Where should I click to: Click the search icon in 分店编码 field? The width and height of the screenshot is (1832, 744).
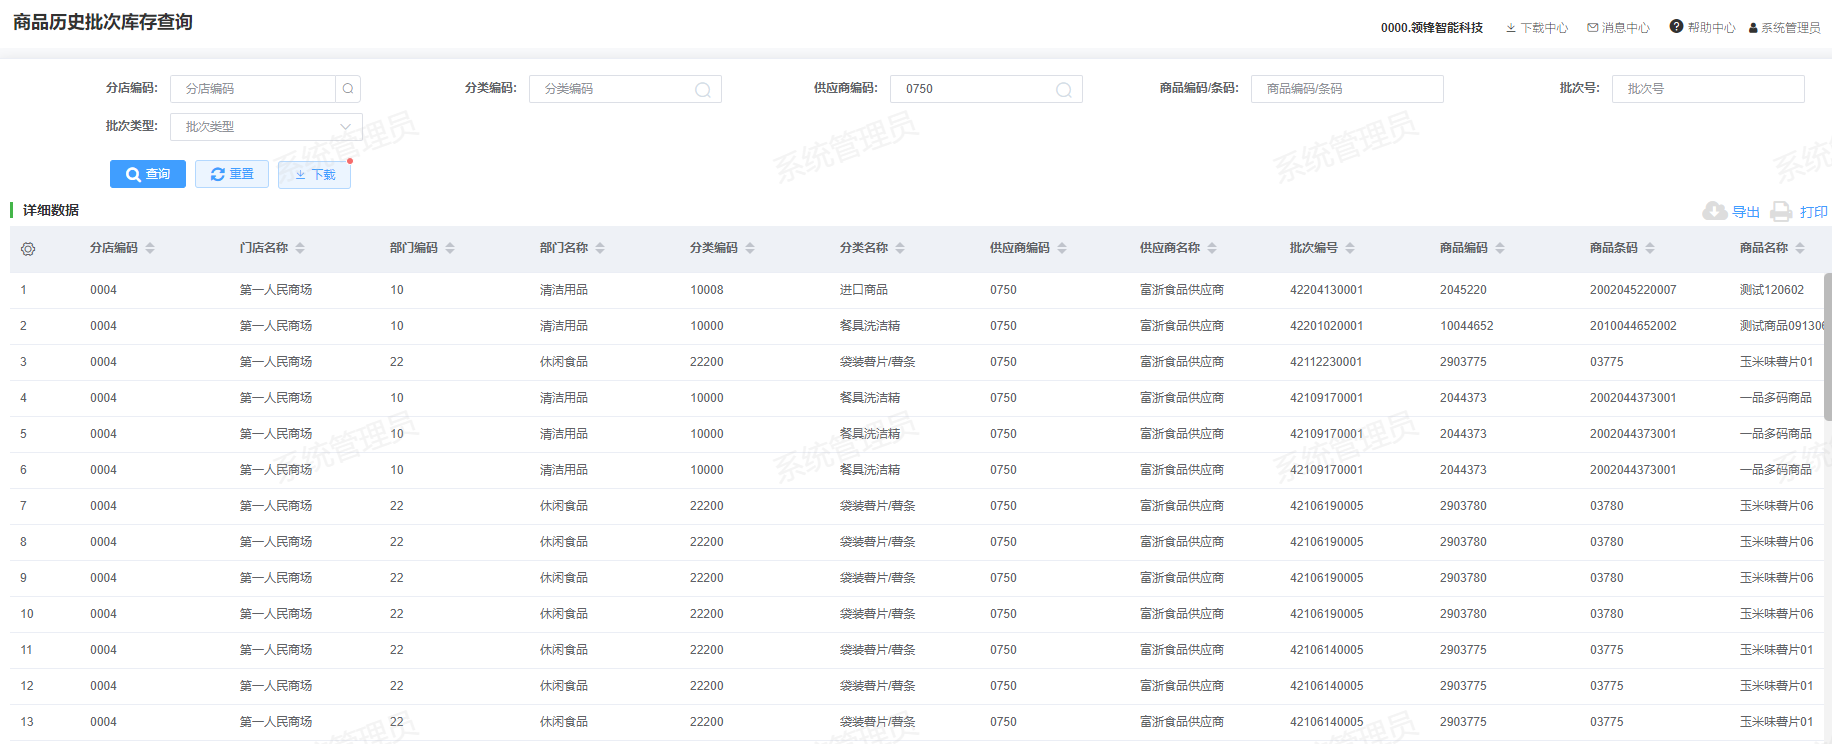tap(348, 89)
